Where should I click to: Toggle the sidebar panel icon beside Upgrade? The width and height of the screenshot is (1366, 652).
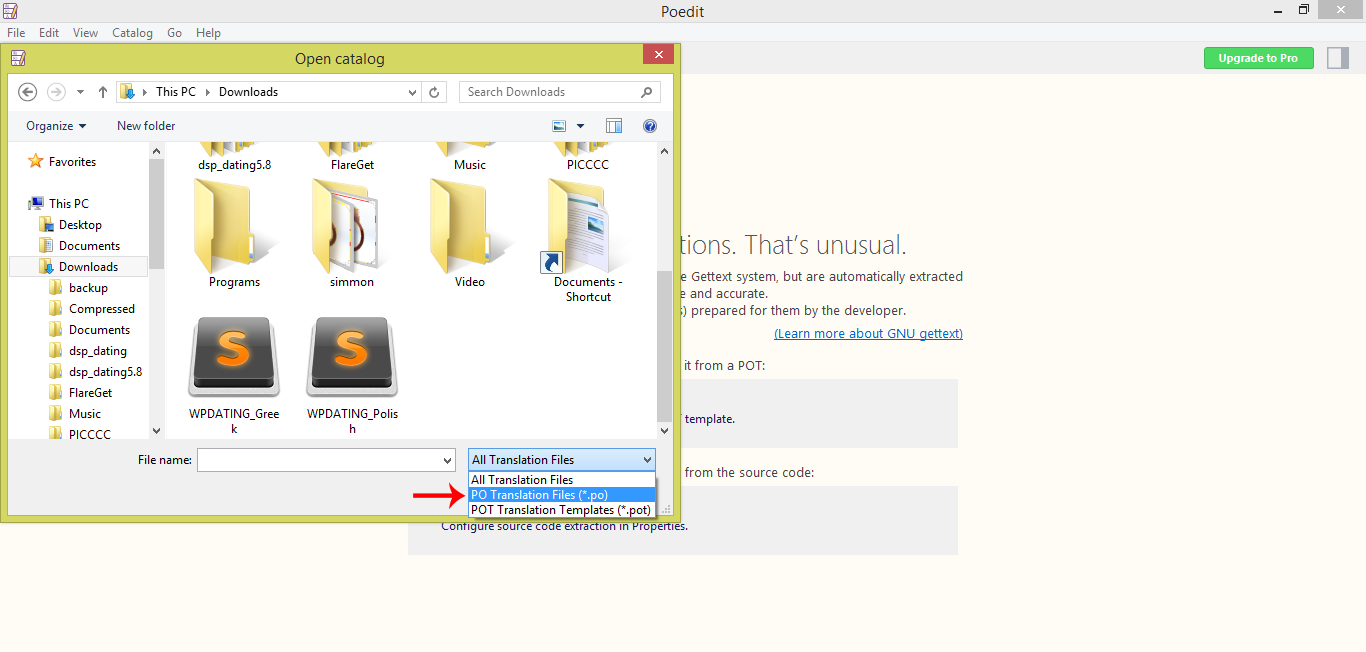[x=1338, y=58]
